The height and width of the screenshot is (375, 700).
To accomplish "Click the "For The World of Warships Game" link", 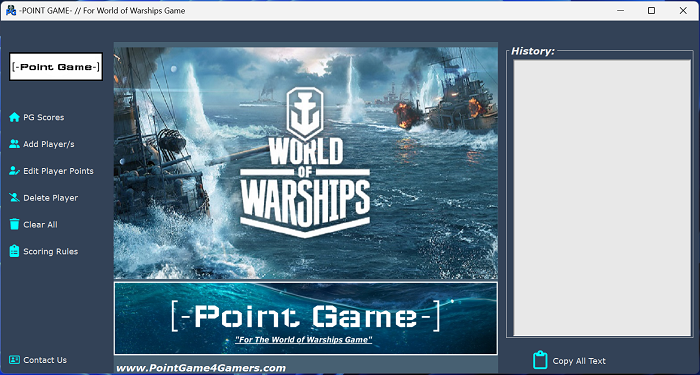I will click(304, 340).
